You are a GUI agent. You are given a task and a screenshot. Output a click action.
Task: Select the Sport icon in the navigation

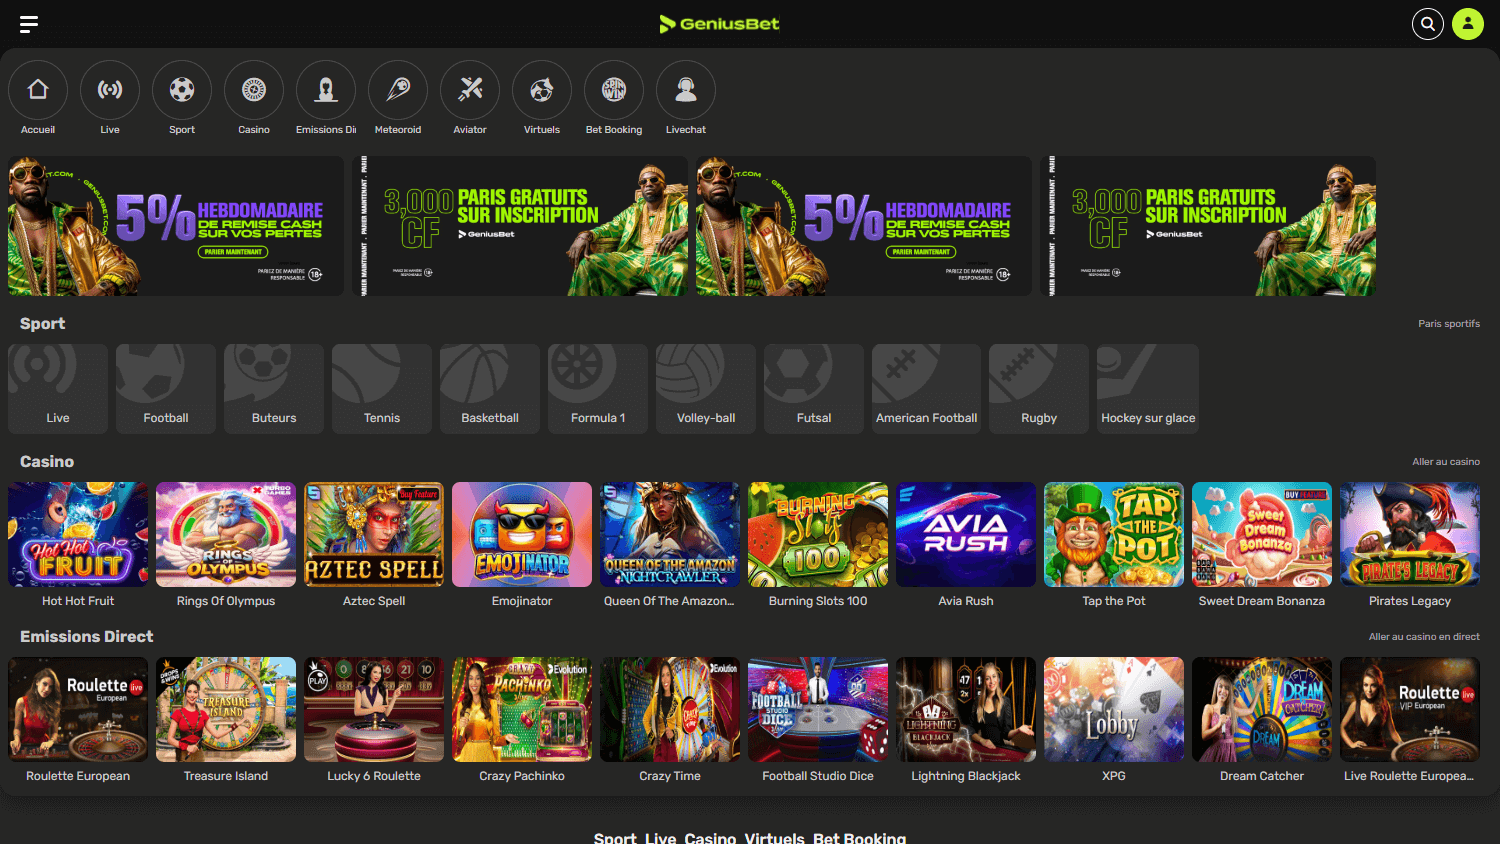pos(182,89)
